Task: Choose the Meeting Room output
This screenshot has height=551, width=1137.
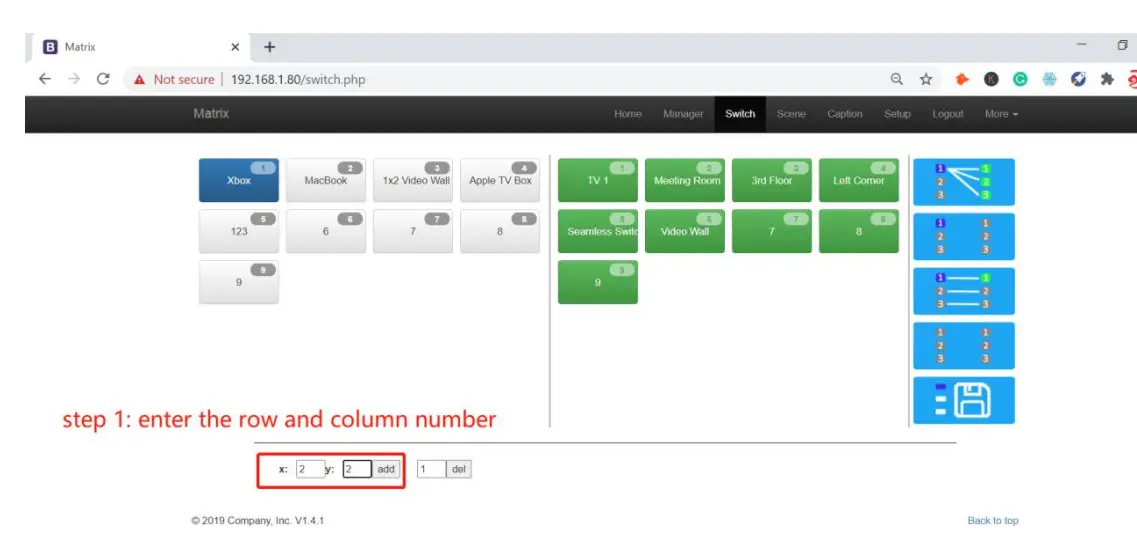Action: (x=685, y=181)
